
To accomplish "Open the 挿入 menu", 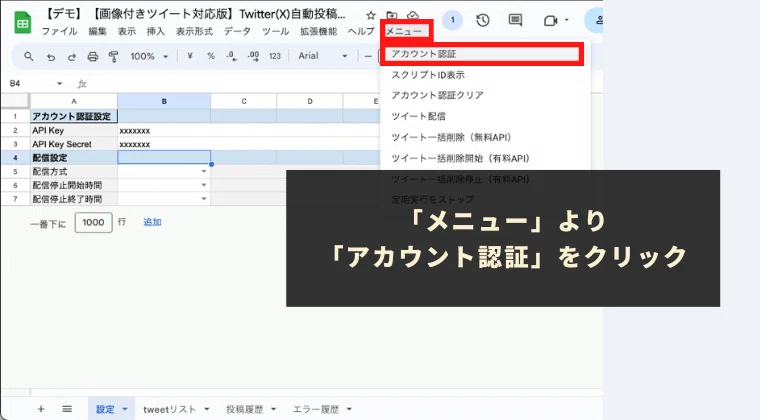I will click(x=156, y=31).
